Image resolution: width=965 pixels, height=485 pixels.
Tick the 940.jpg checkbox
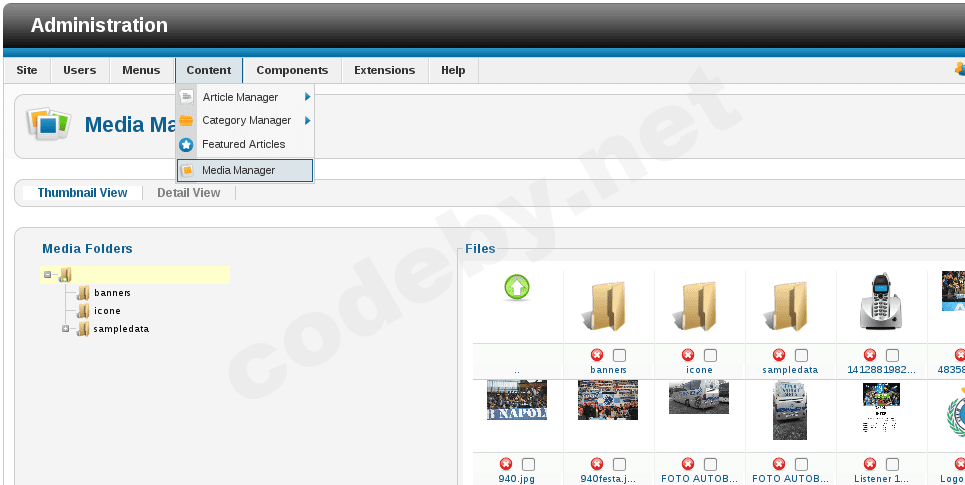pyautogui.click(x=528, y=464)
